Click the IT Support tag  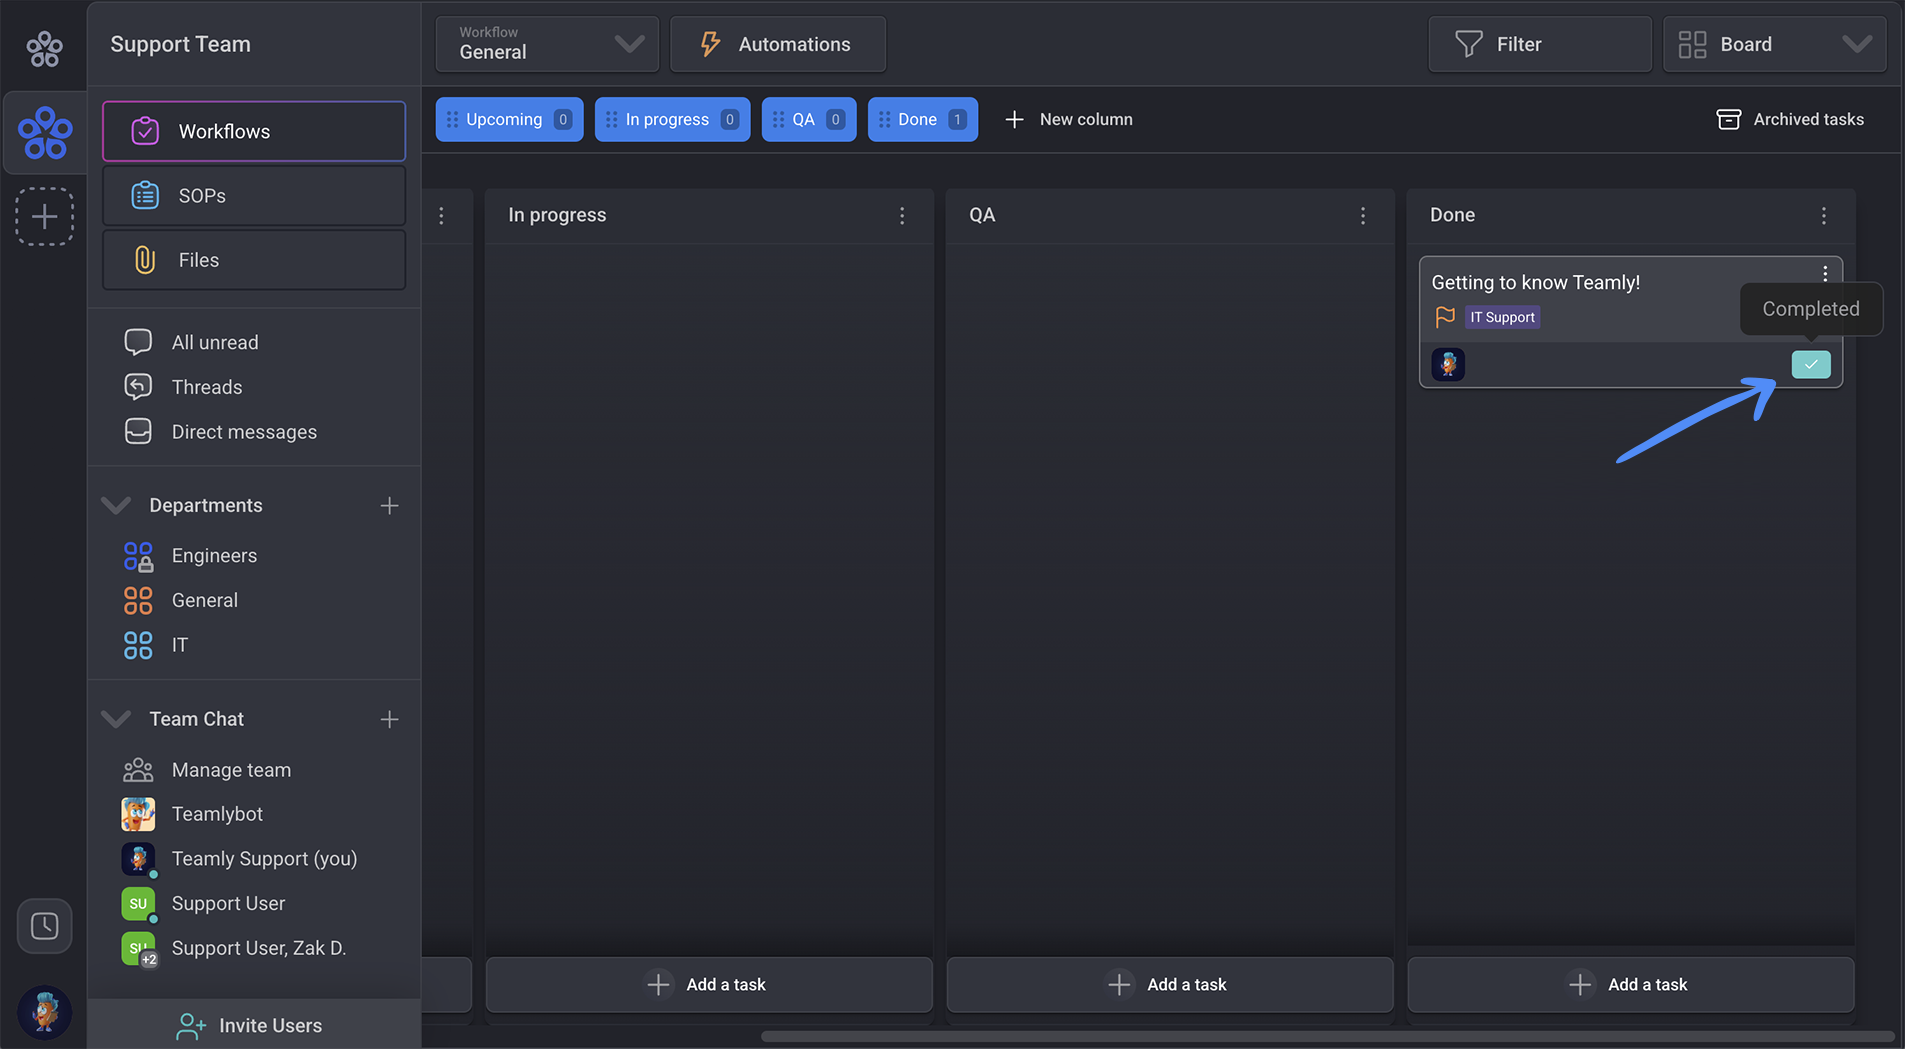pyautogui.click(x=1502, y=317)
